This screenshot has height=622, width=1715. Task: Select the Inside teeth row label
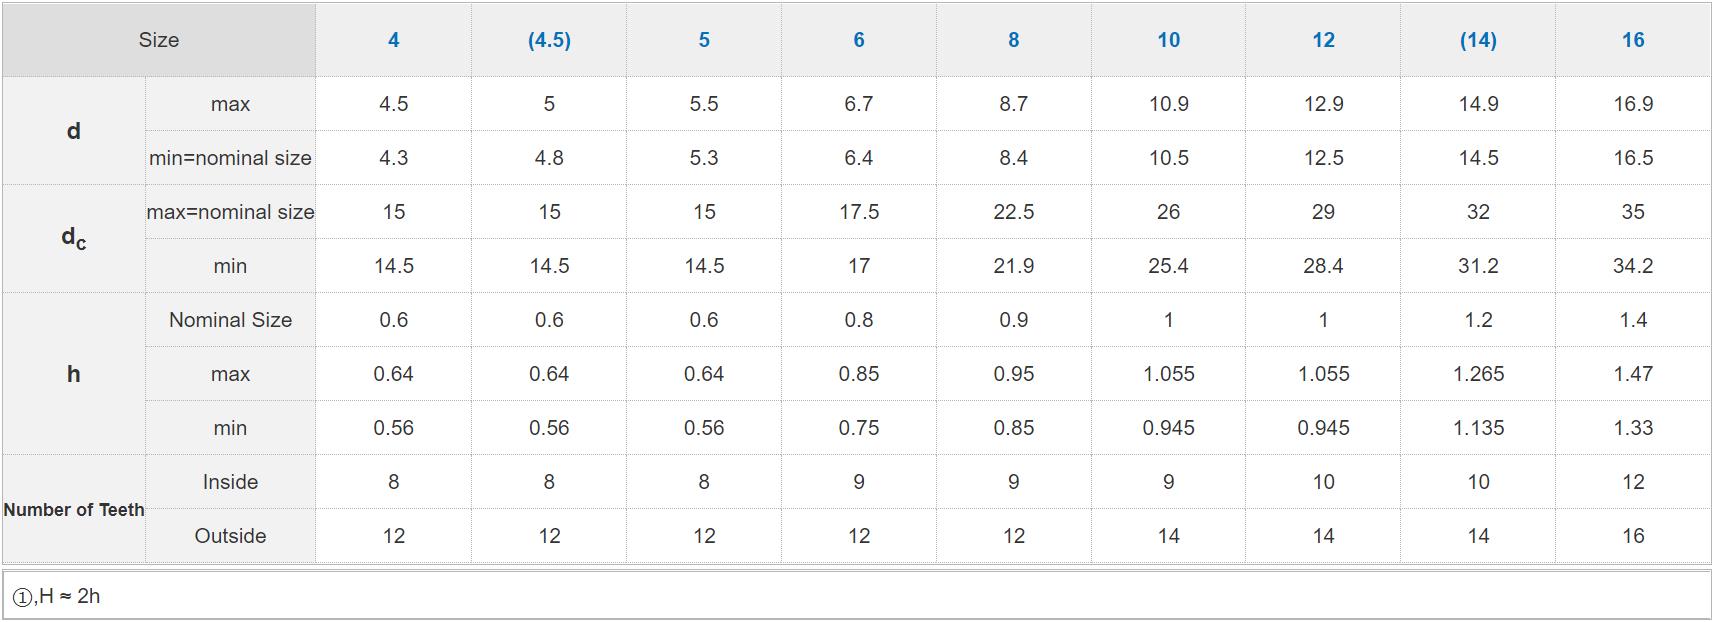(x=230, y=482)
